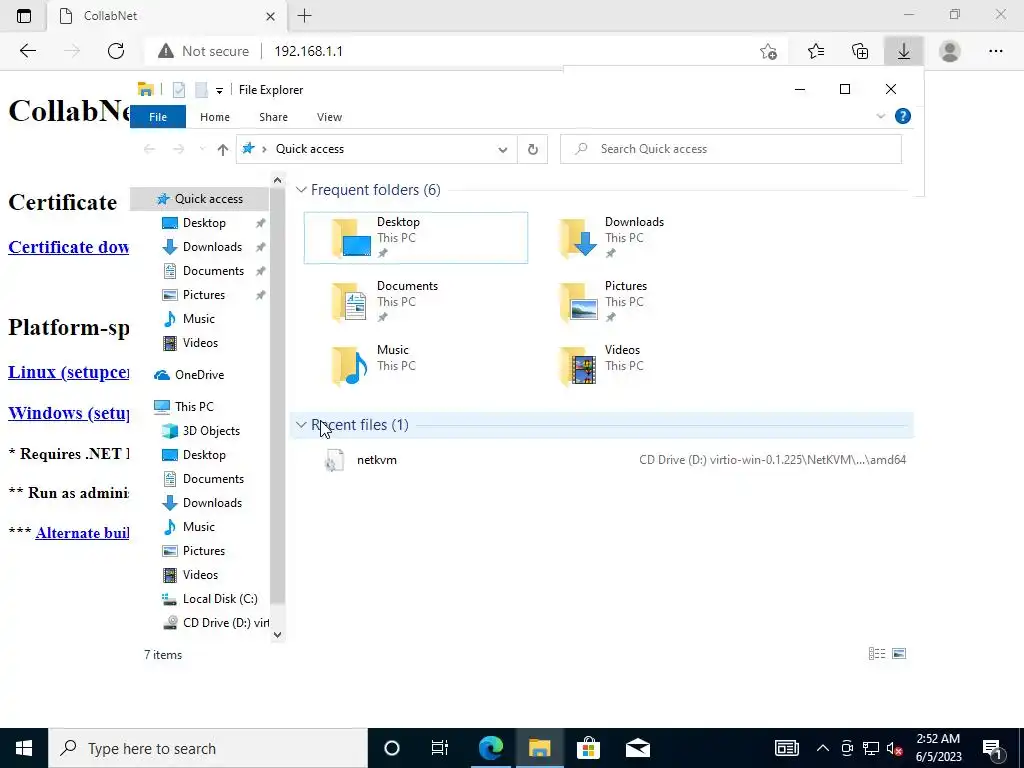The height and width of the screenshot is (768, 1024).
Task: Click Properties icon in quick access toolbar
Action: click(x=178, y=89)
